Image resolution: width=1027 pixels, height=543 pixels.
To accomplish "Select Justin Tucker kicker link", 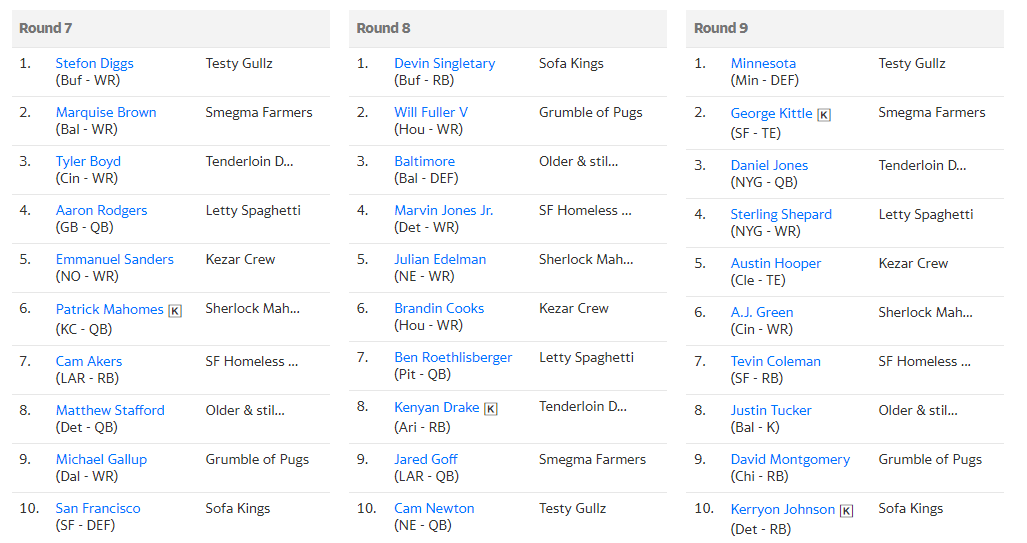I will coord(771,410).
